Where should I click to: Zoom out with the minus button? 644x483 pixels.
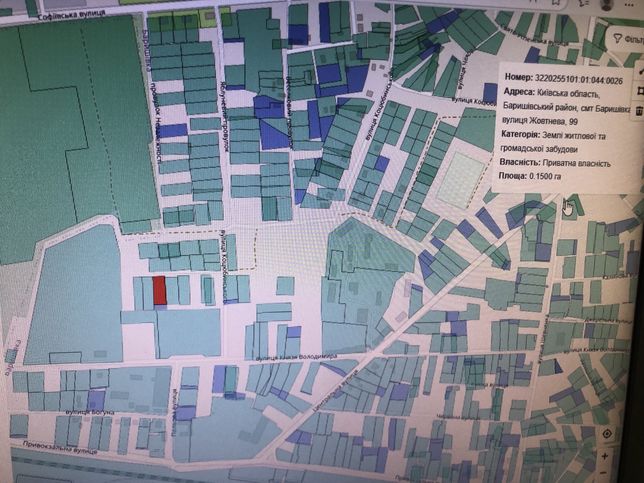pyautogui.click(x=604, y=474)
